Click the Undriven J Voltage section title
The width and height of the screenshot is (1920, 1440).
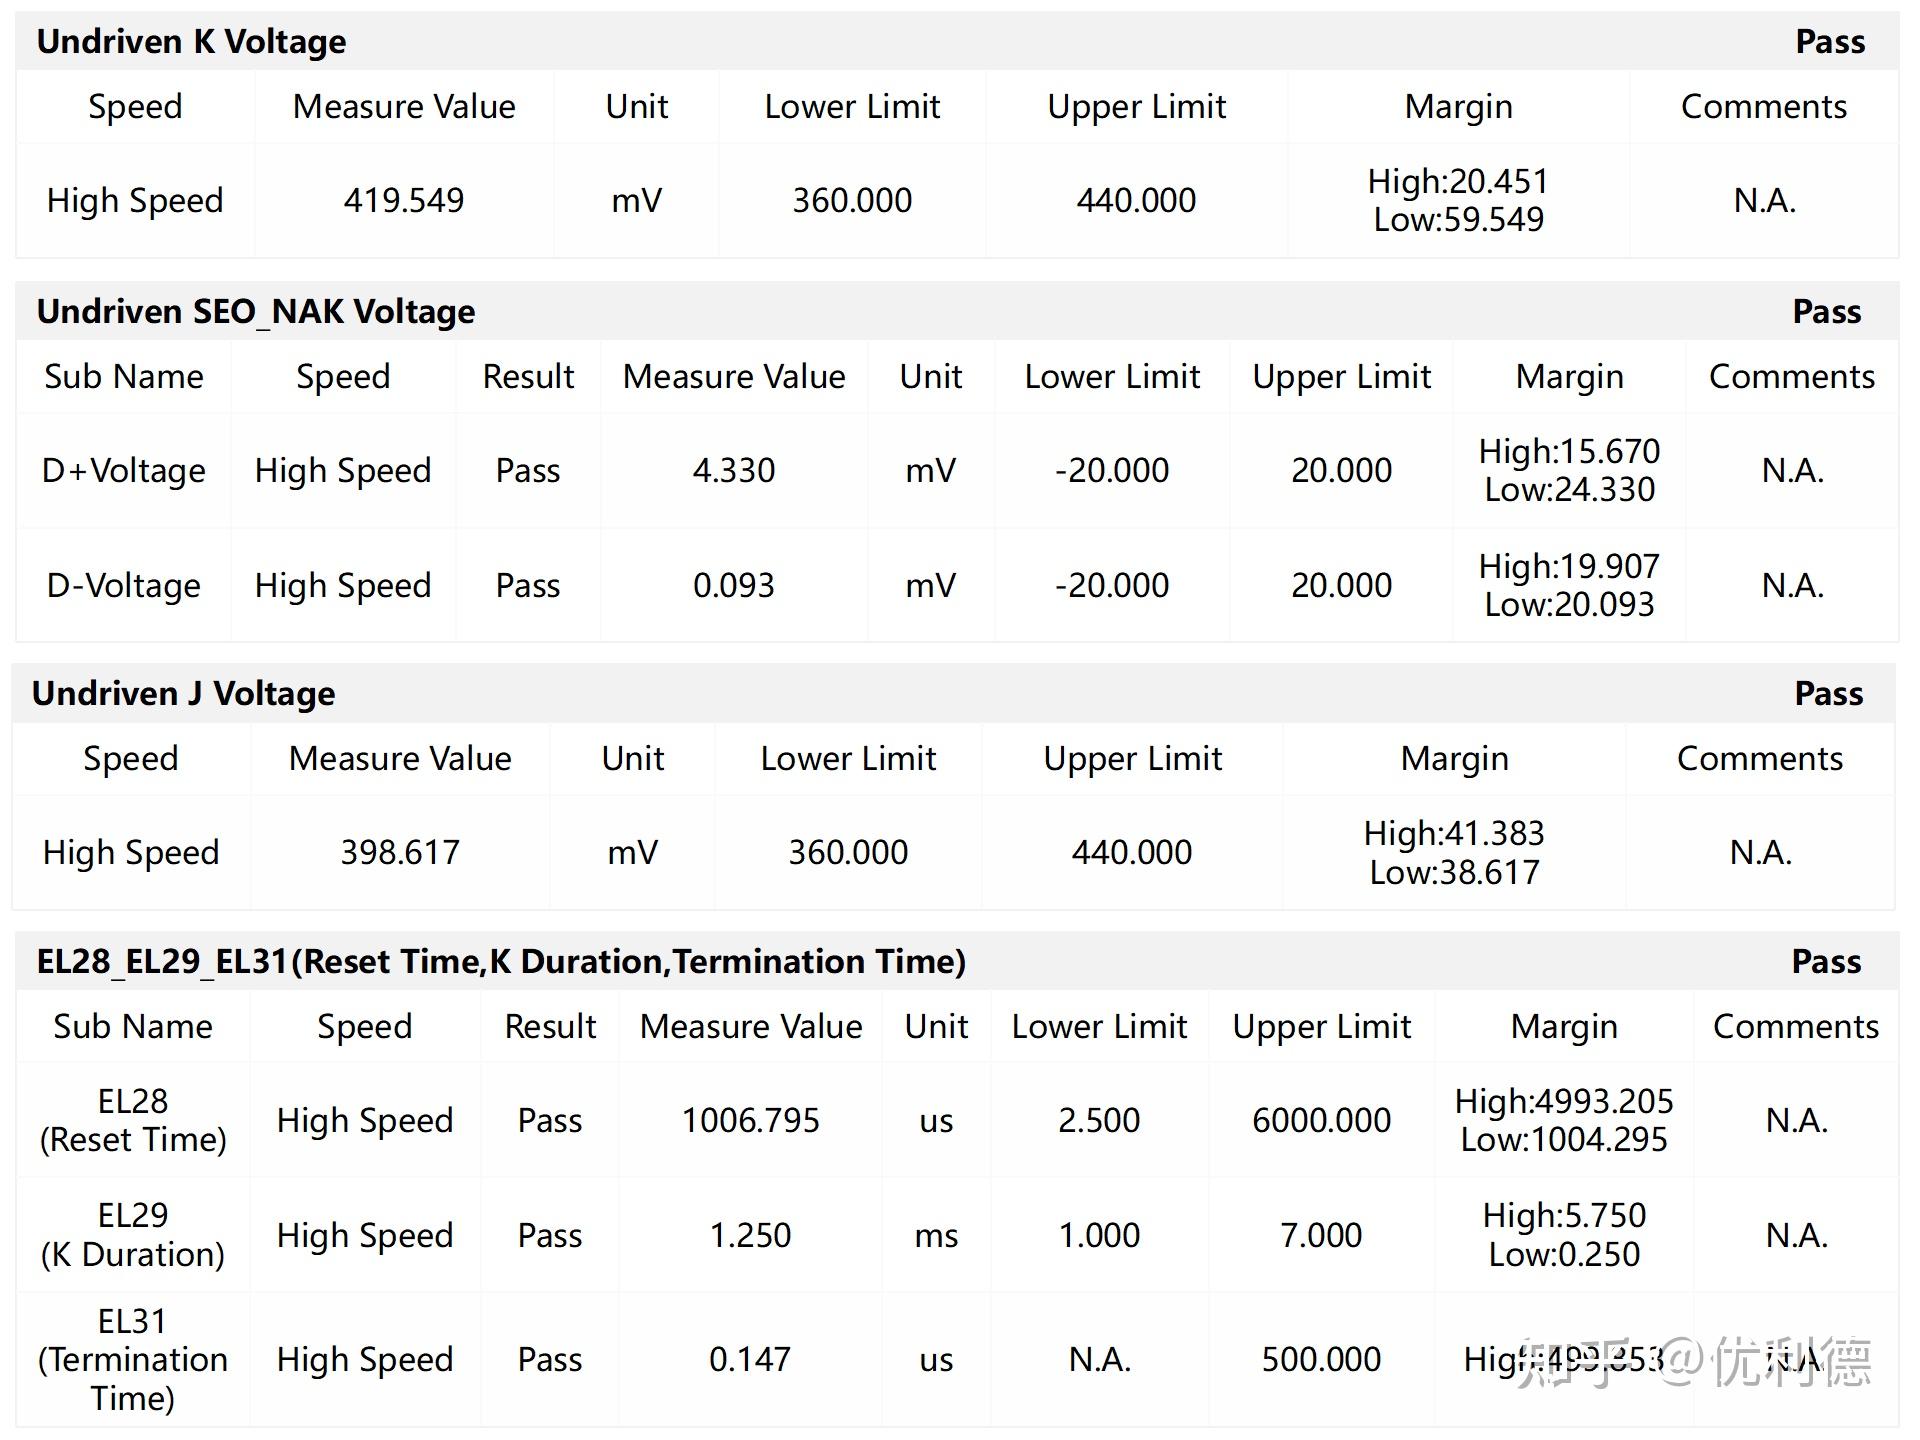coord(183,694)
